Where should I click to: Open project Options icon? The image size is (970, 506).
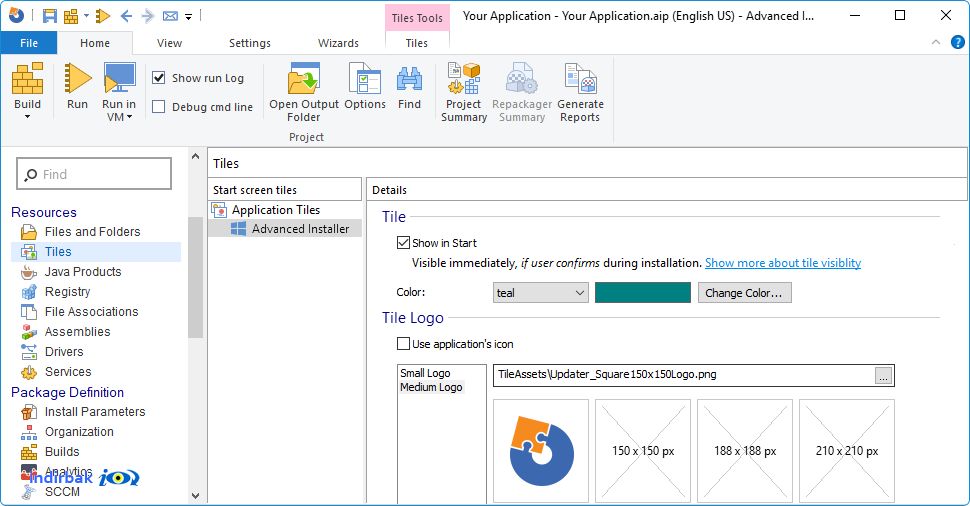[364, 79]
